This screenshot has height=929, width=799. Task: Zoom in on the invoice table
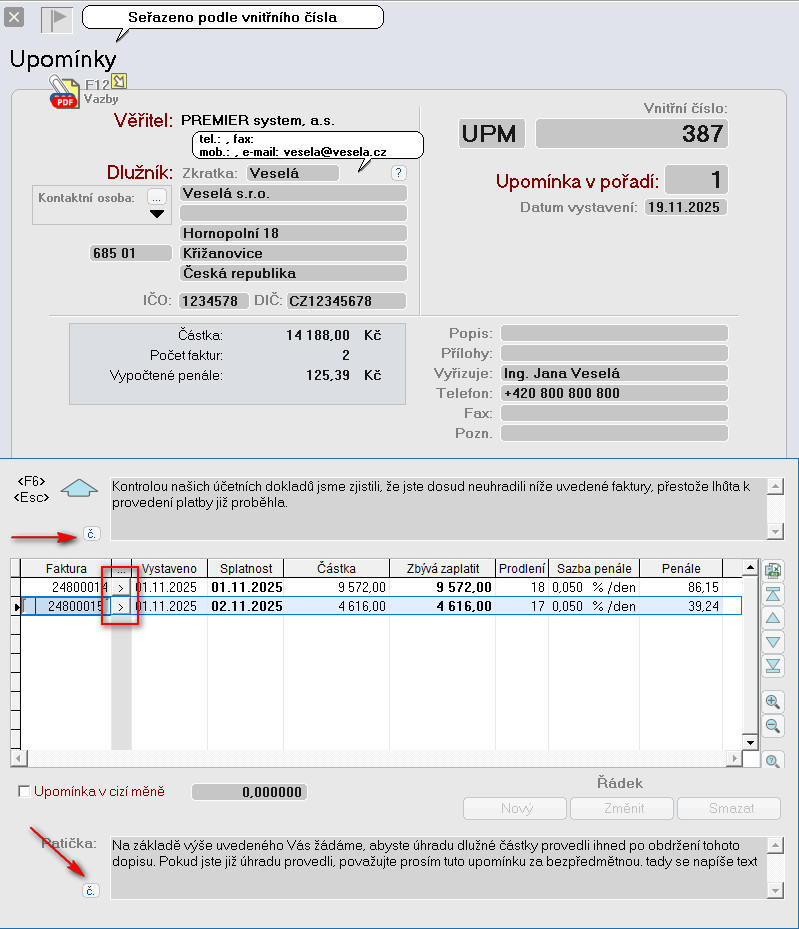[773, 701]
